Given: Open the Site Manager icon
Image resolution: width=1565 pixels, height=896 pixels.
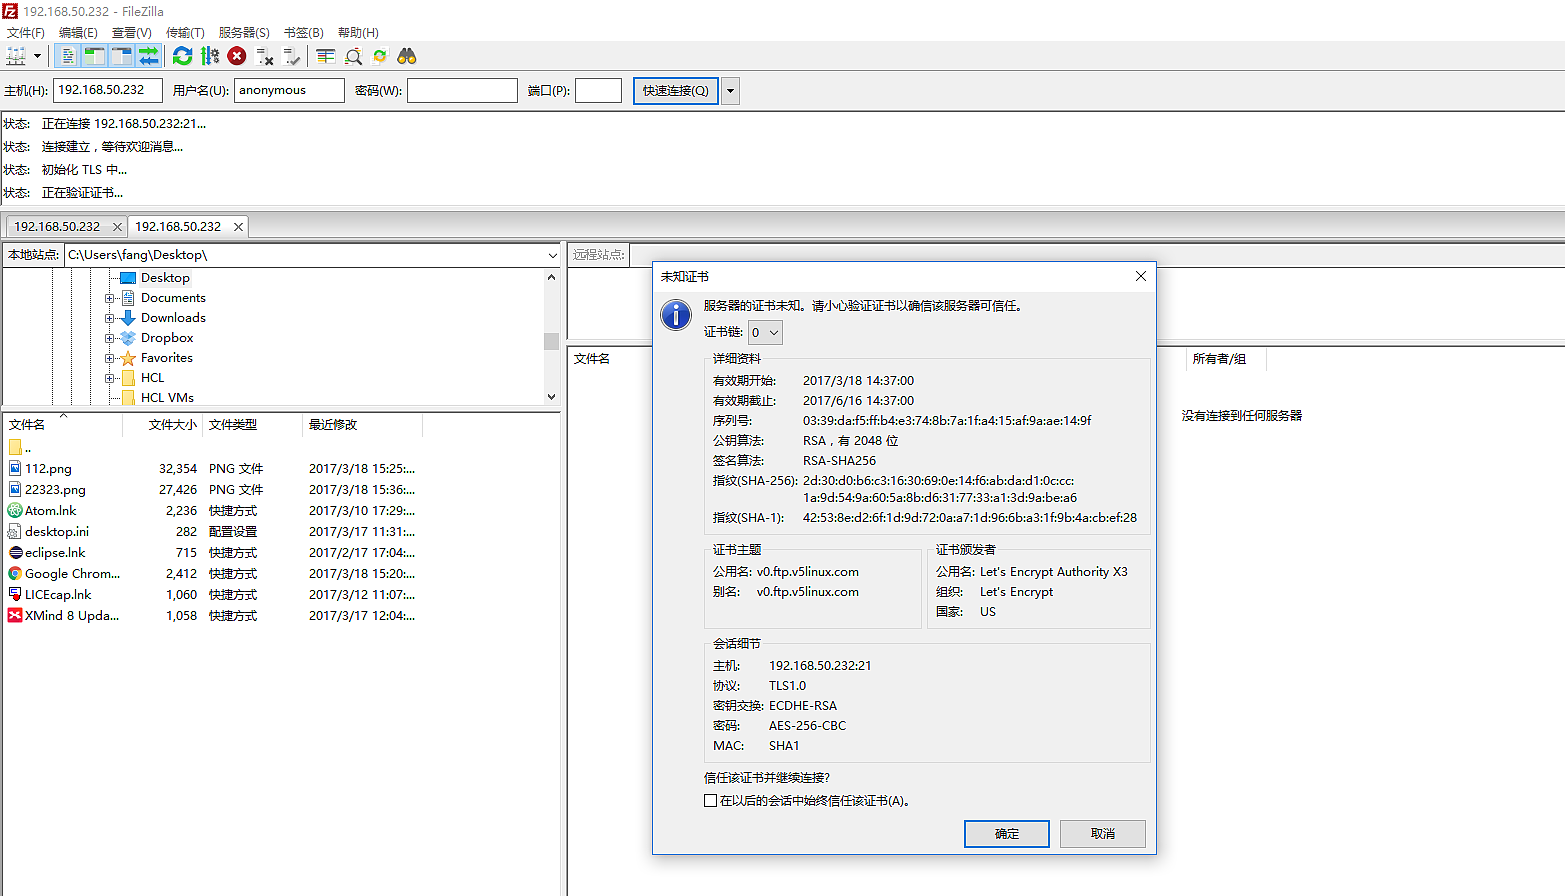Looking at the screenshot, I should 16,57.
